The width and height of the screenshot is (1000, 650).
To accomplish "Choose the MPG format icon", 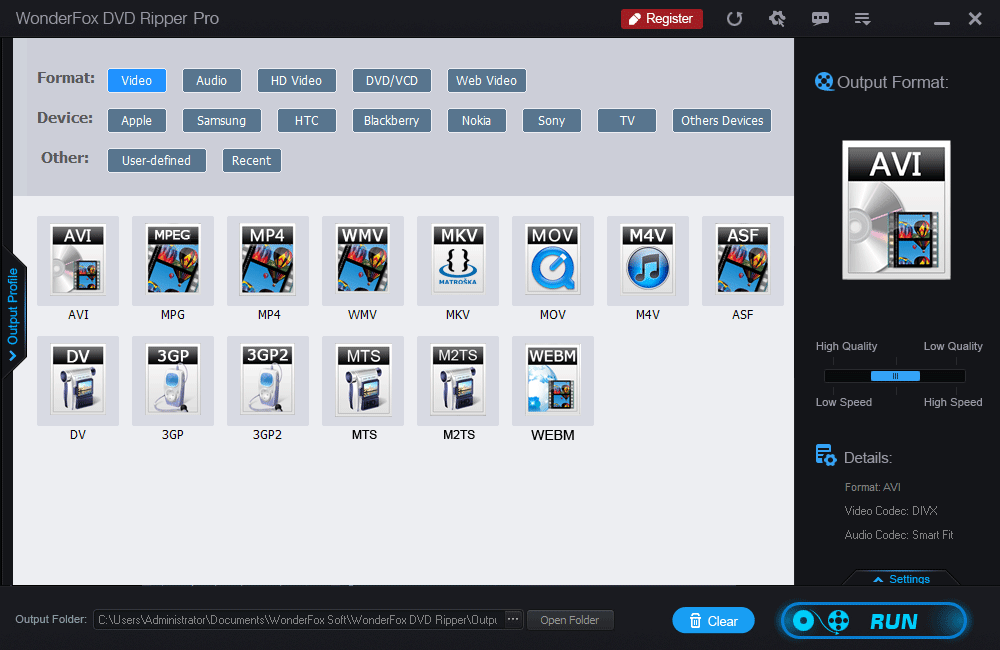I will pos(173,260).
